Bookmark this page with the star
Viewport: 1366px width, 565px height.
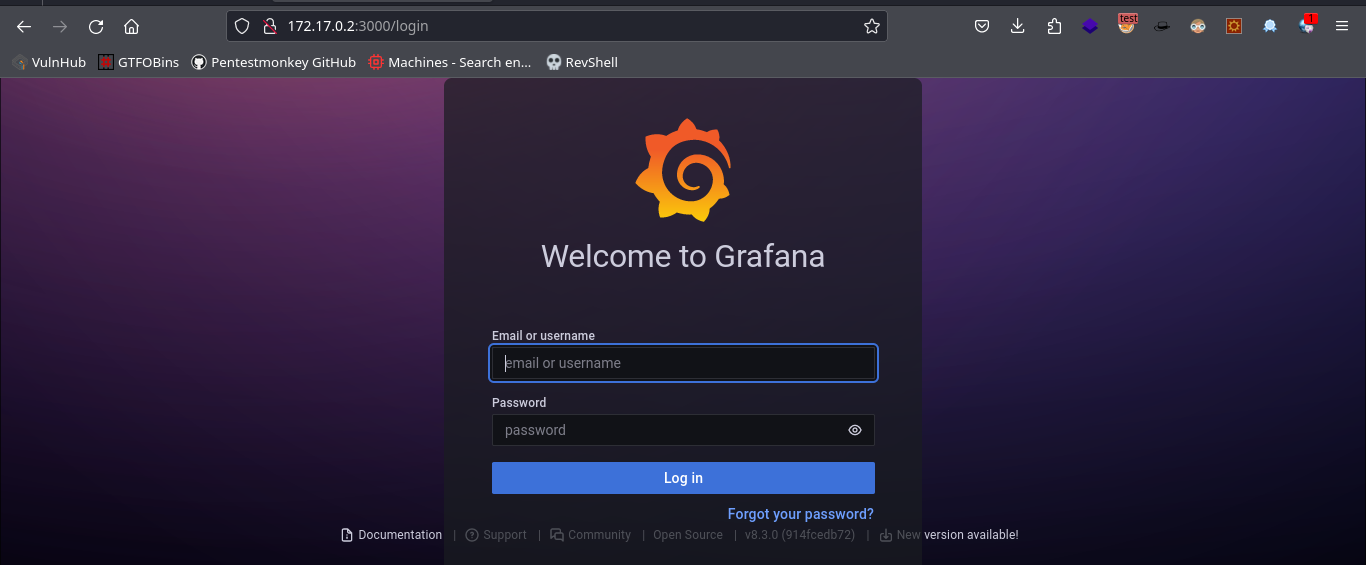(x=872, y=26)
